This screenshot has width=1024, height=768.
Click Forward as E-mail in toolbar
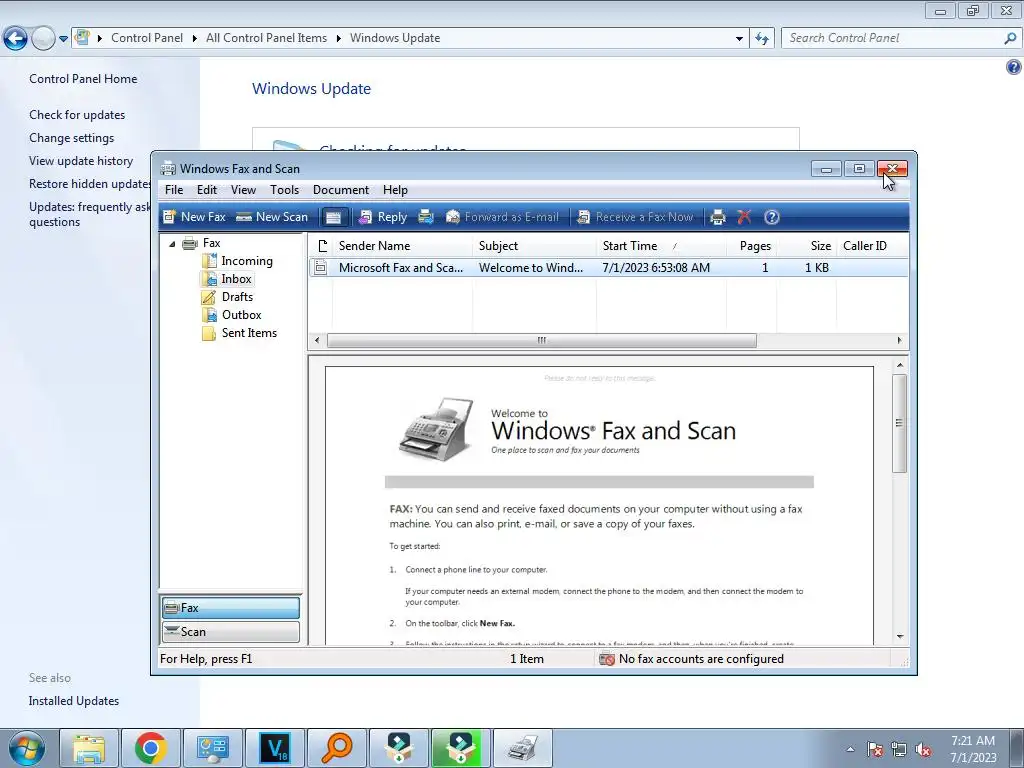(502, 217)
